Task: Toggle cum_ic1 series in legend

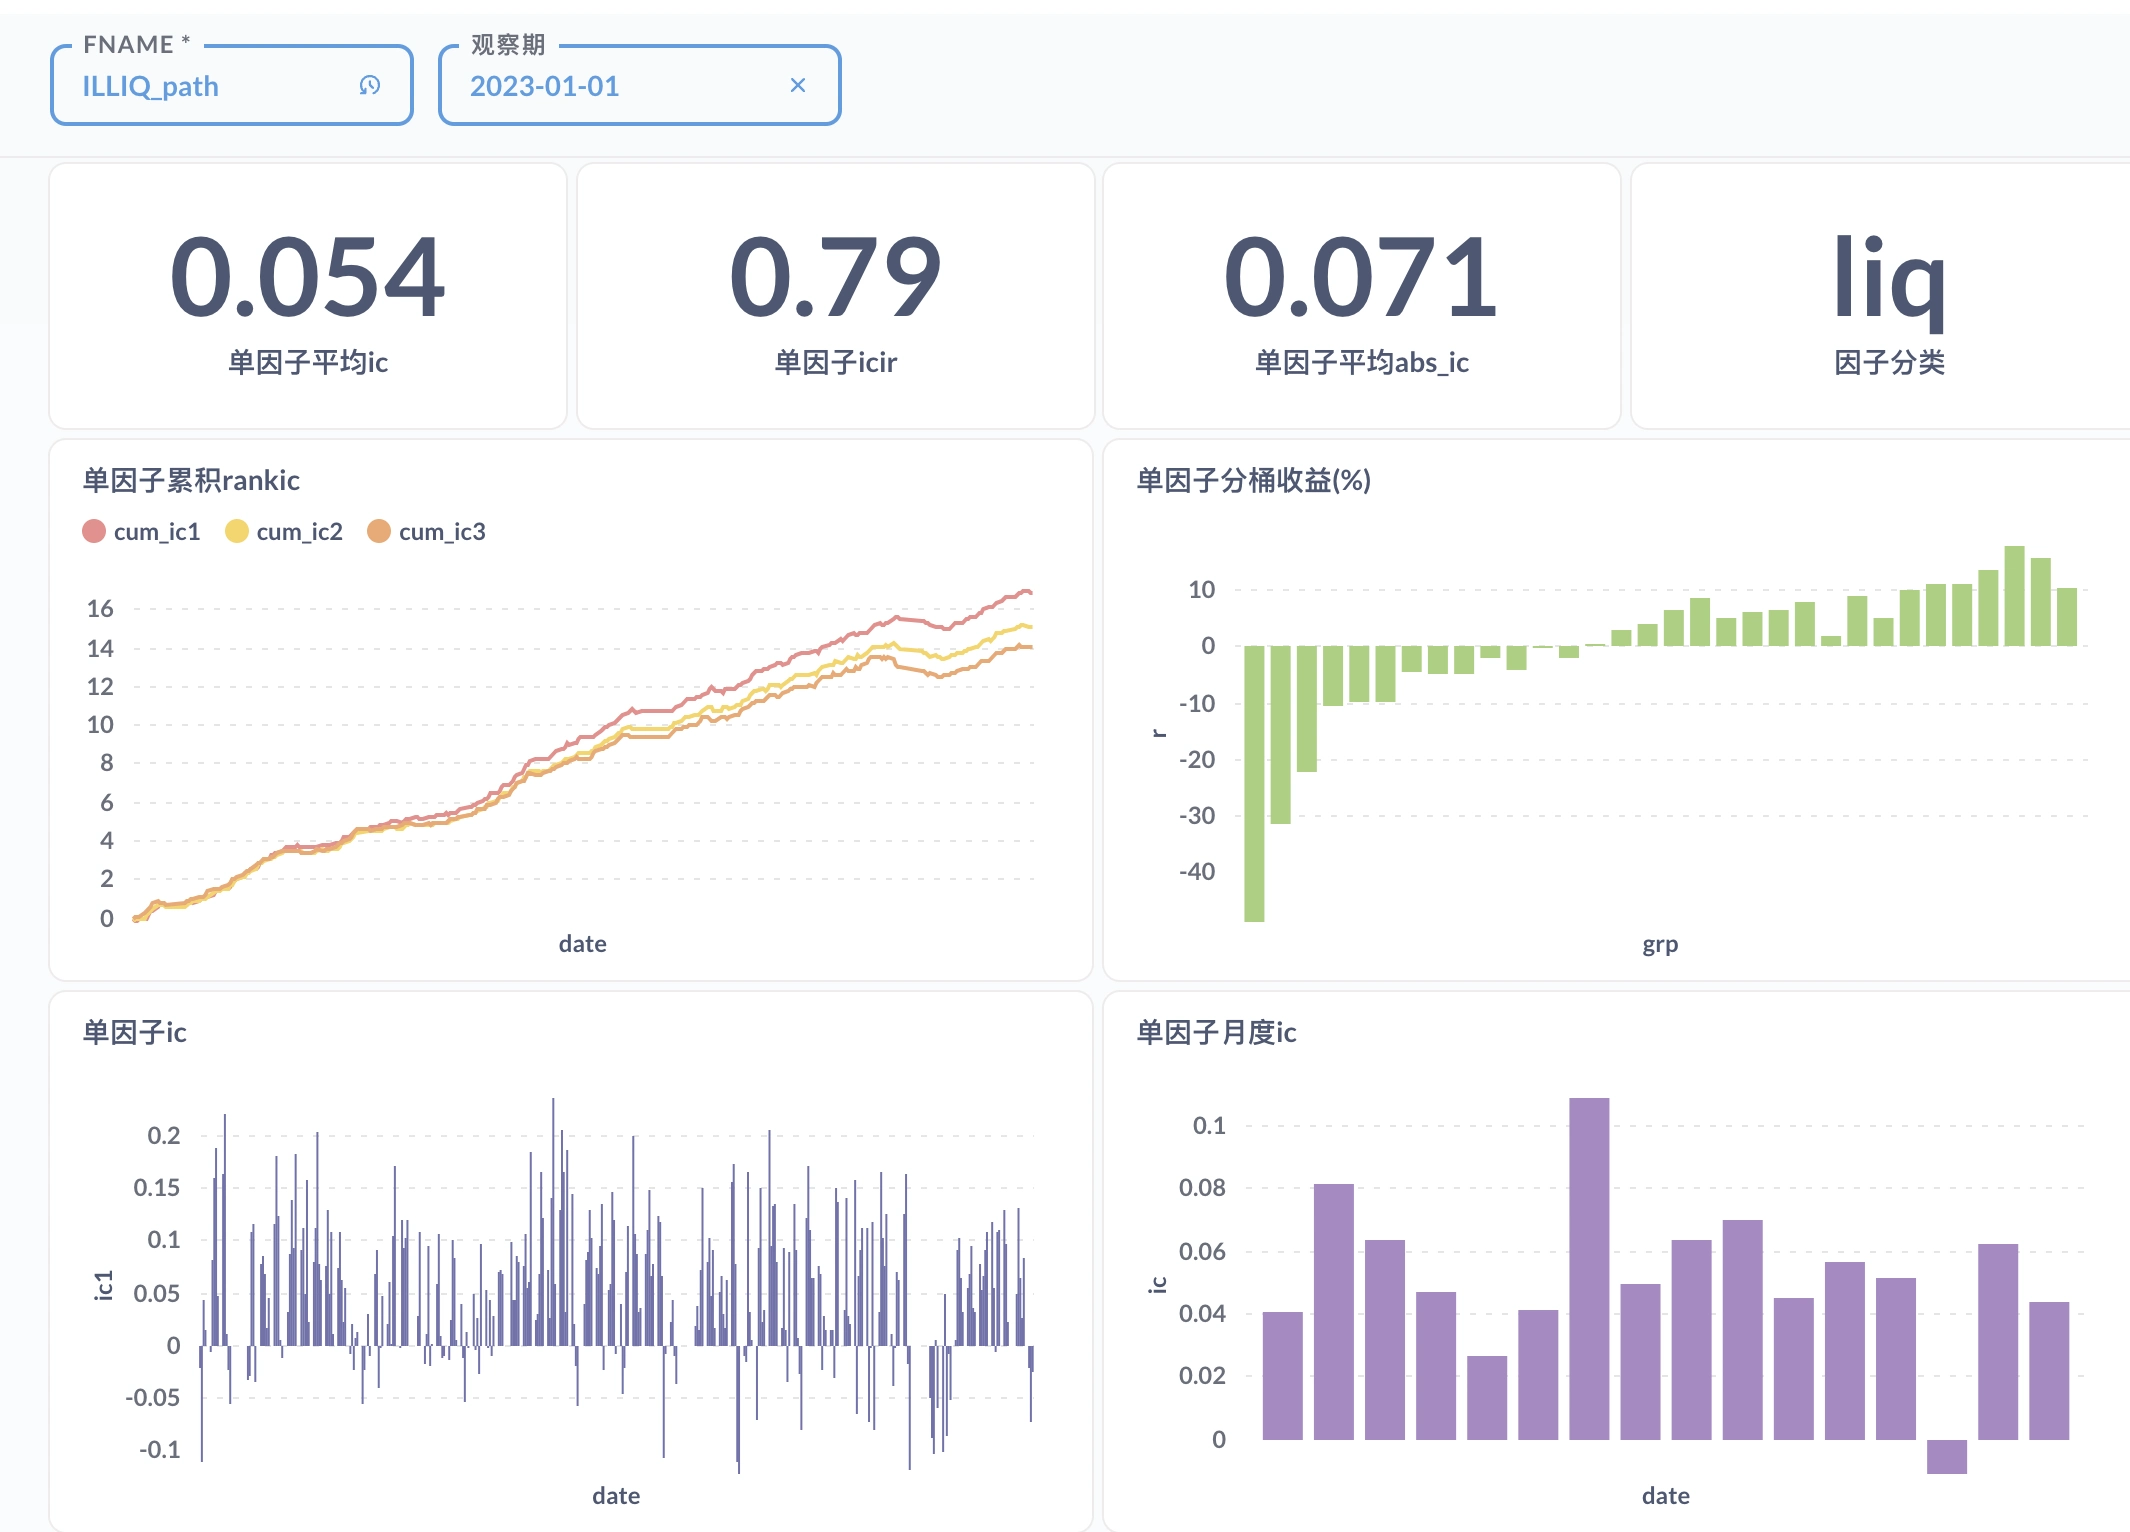Action: (x=157, y=532)
